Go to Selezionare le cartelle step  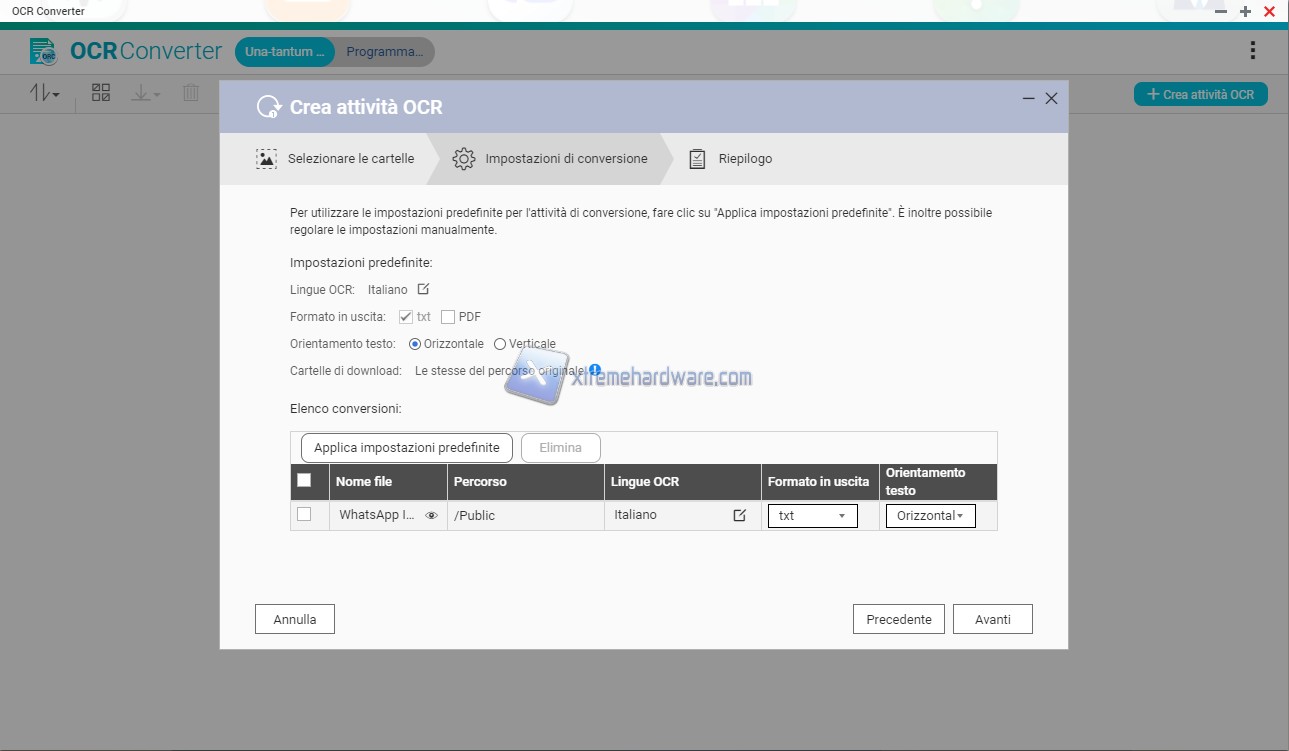[x=335, y=159]
